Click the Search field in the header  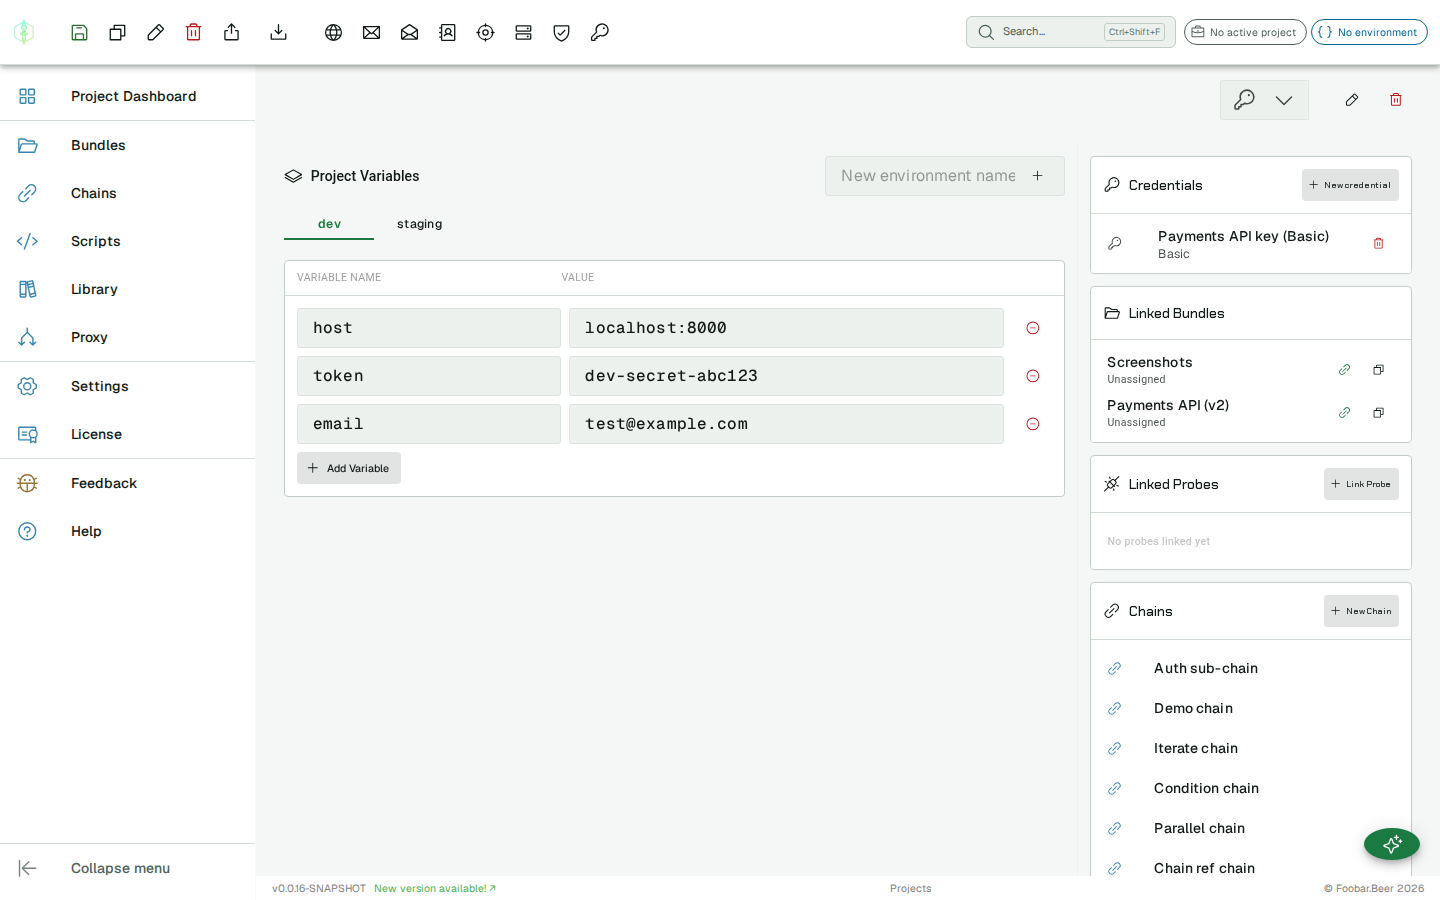click(x=1071, y=32)
